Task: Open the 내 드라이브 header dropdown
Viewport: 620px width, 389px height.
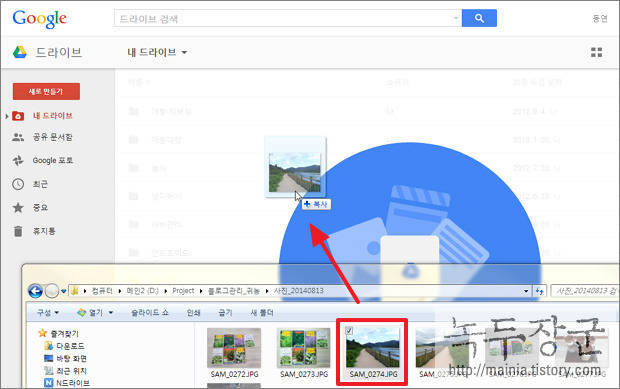Action: point(157,52)
